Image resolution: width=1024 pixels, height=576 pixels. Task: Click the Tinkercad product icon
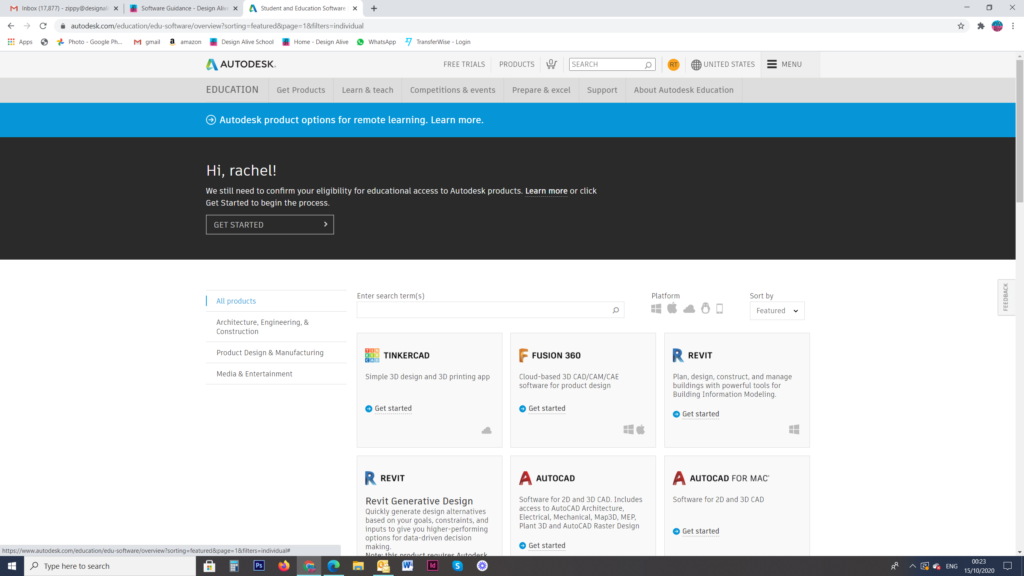coord(372,355)
